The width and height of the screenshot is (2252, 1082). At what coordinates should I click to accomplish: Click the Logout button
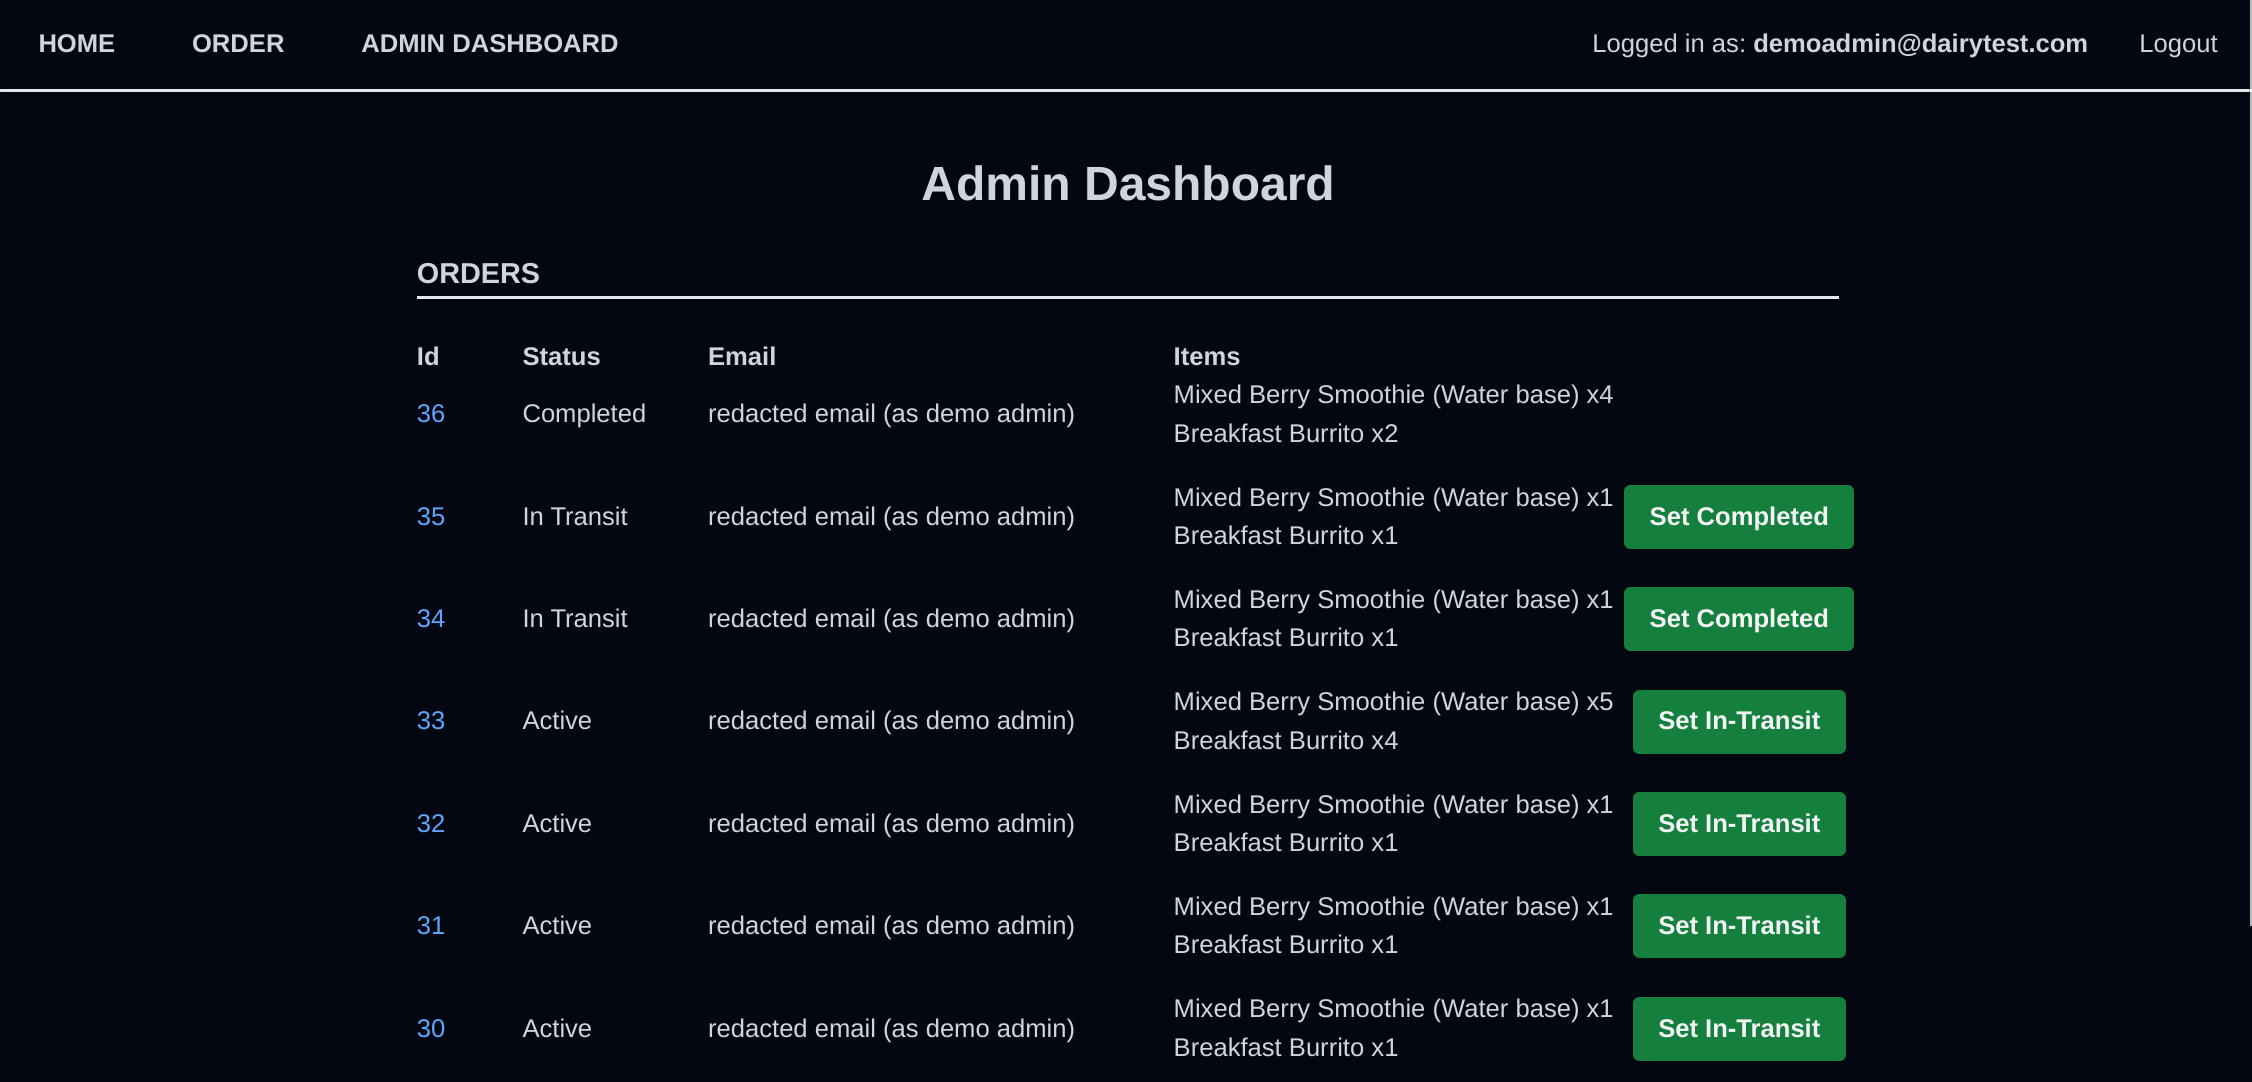pyautogui.click(x=2179, y=43)
